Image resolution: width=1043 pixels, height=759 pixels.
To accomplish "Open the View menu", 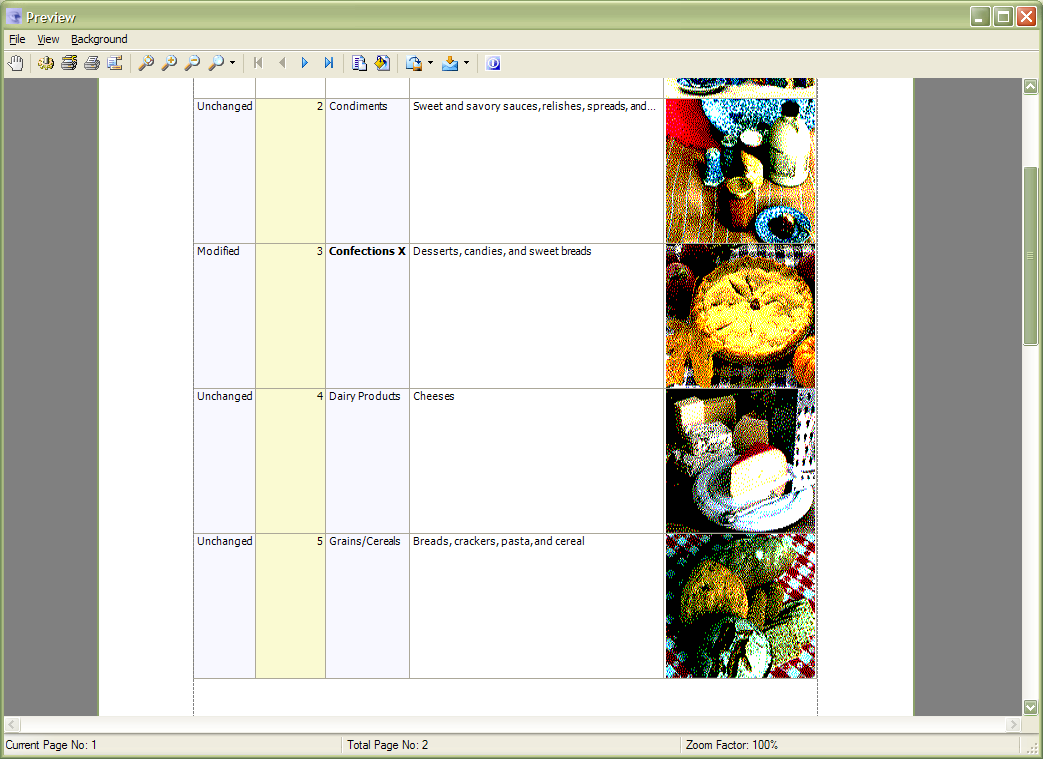I will (x=48, y=39).
